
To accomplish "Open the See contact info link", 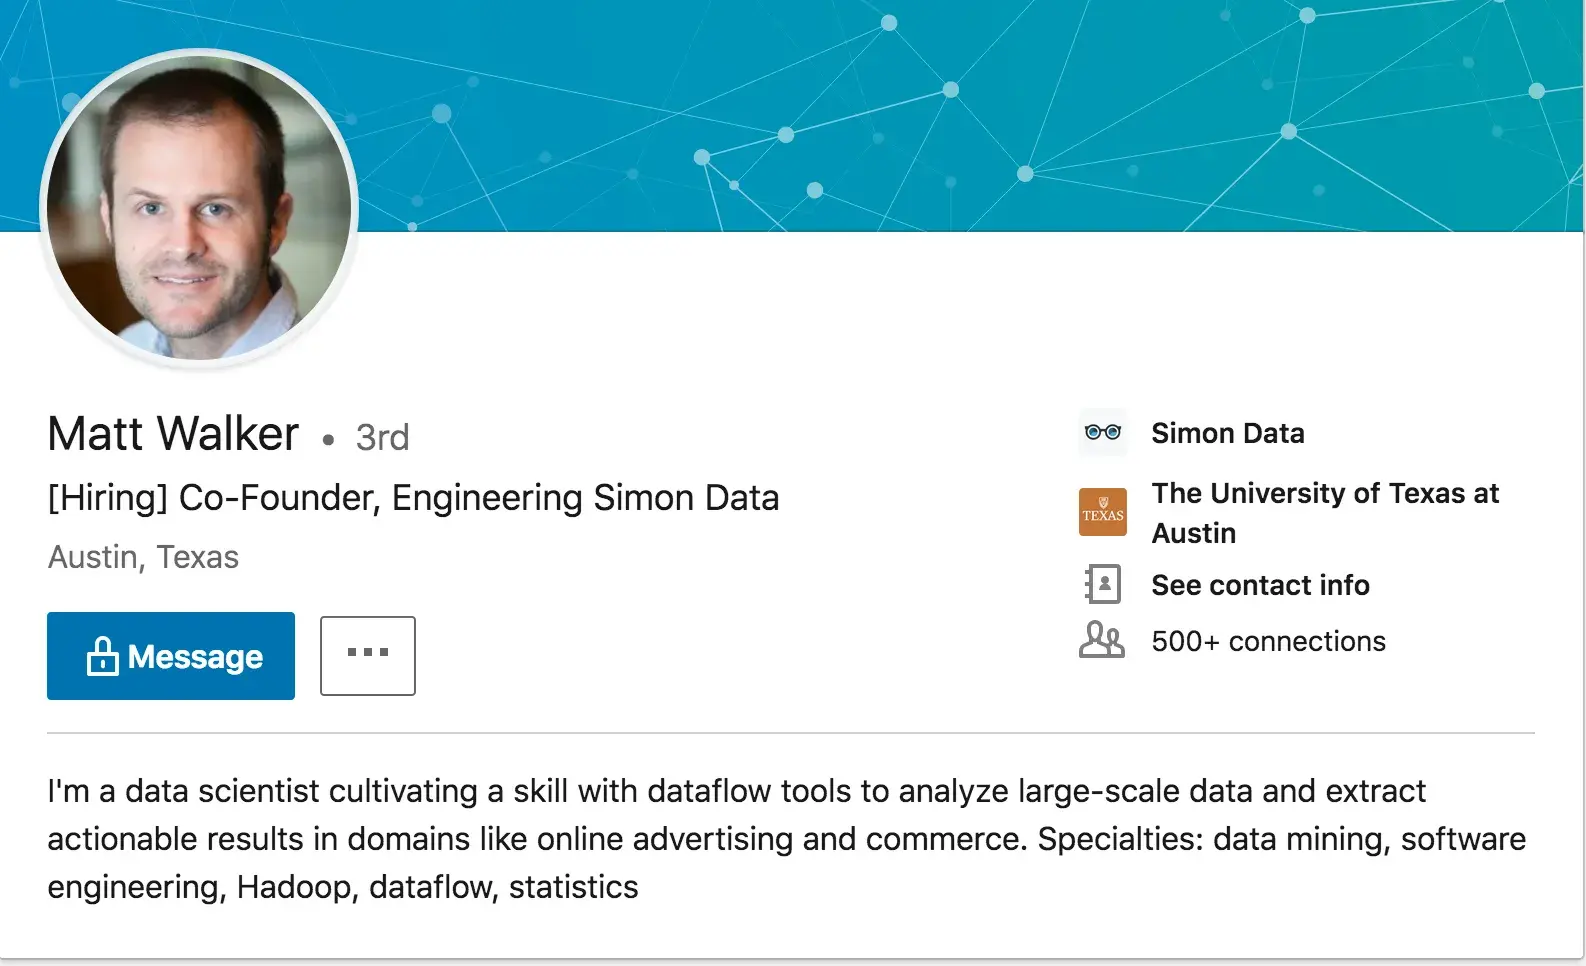I will pos(1260,585).
